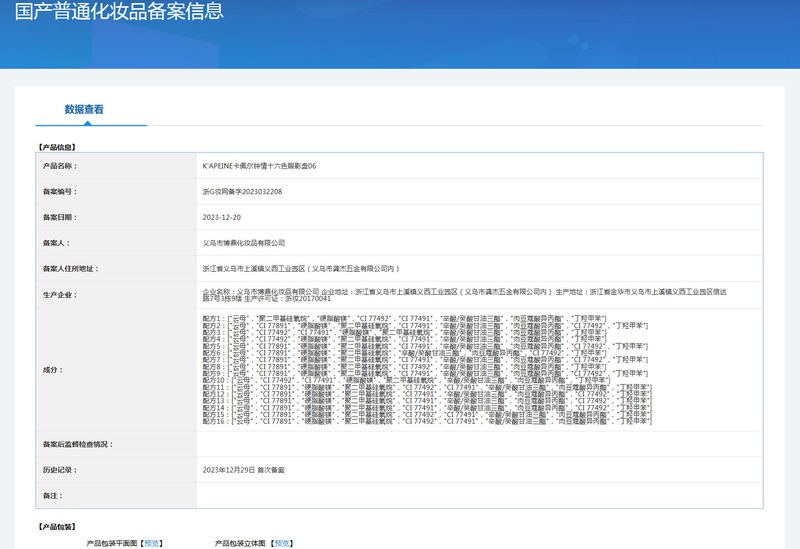Image resolution: width=800 pixels, height=549 pixels.
Task: Click the 备案日期 row label
Action: [x=60, y=217]
